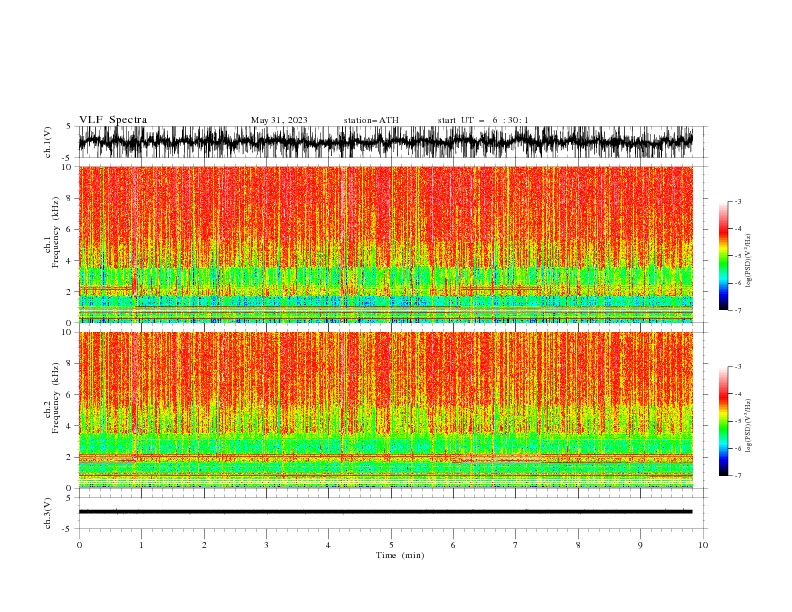Click the ch.1(V) waveform axis label
The image size is (792, 612).
(x=48, y=142)
